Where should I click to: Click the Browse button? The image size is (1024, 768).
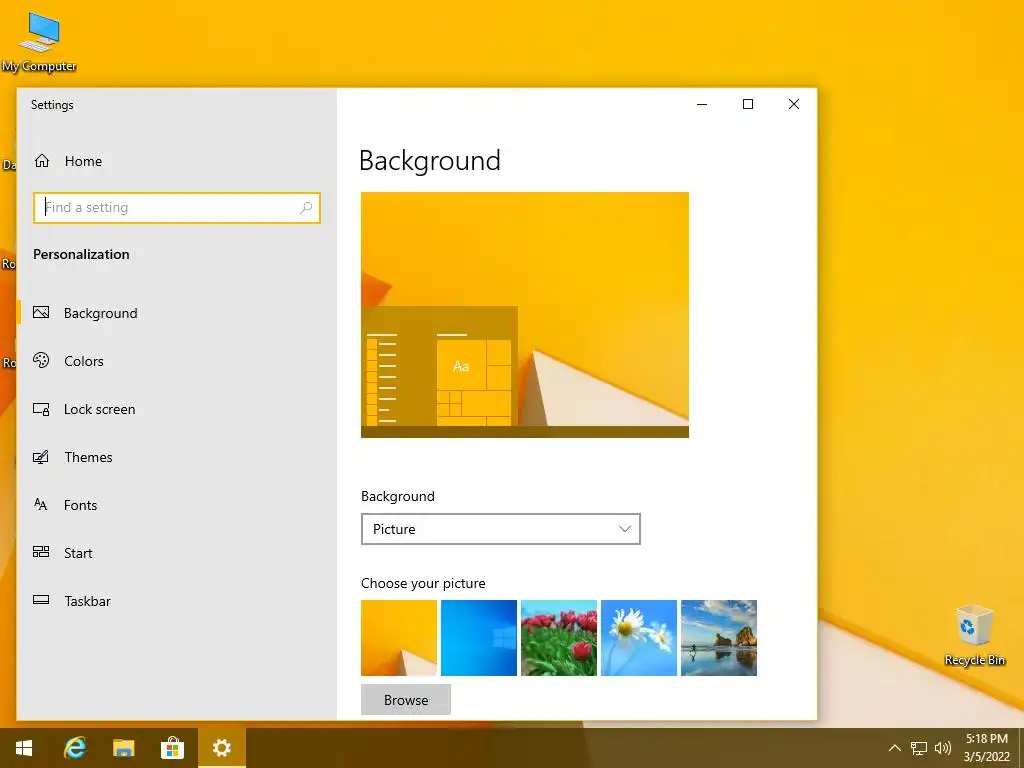tap(406, 699)
